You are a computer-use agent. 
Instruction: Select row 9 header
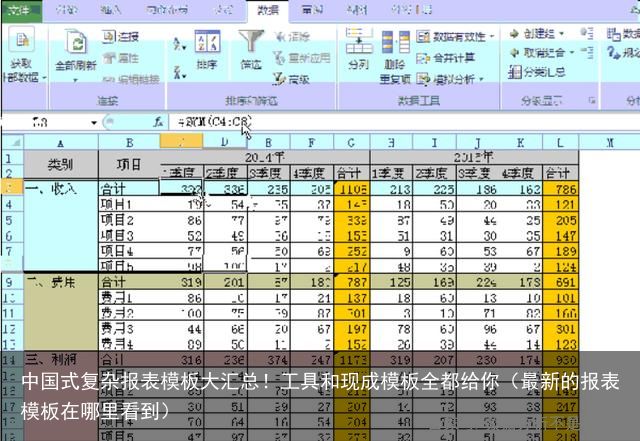(12, 282)
